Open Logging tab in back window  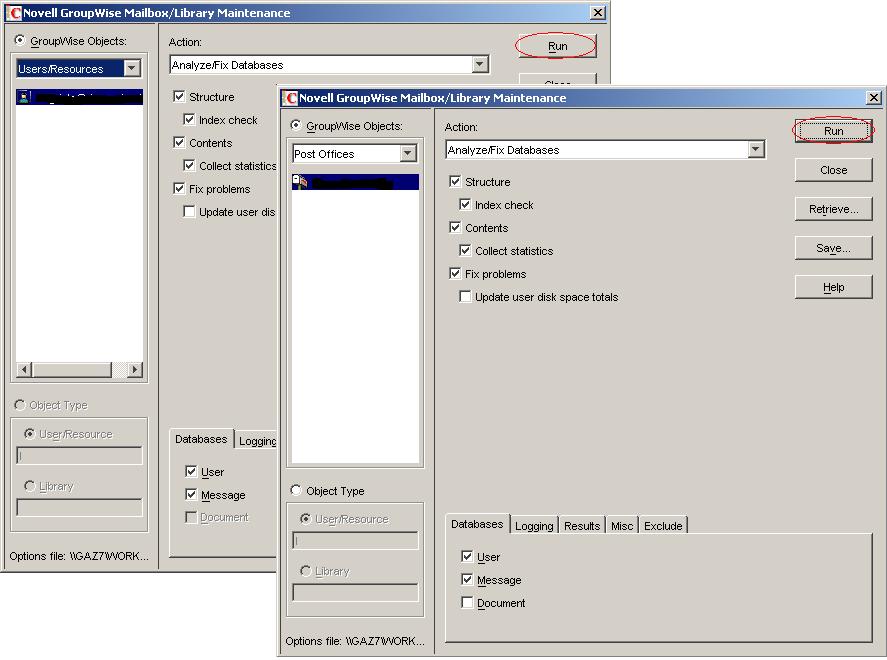pyautogui.click(x=256, y=441)
